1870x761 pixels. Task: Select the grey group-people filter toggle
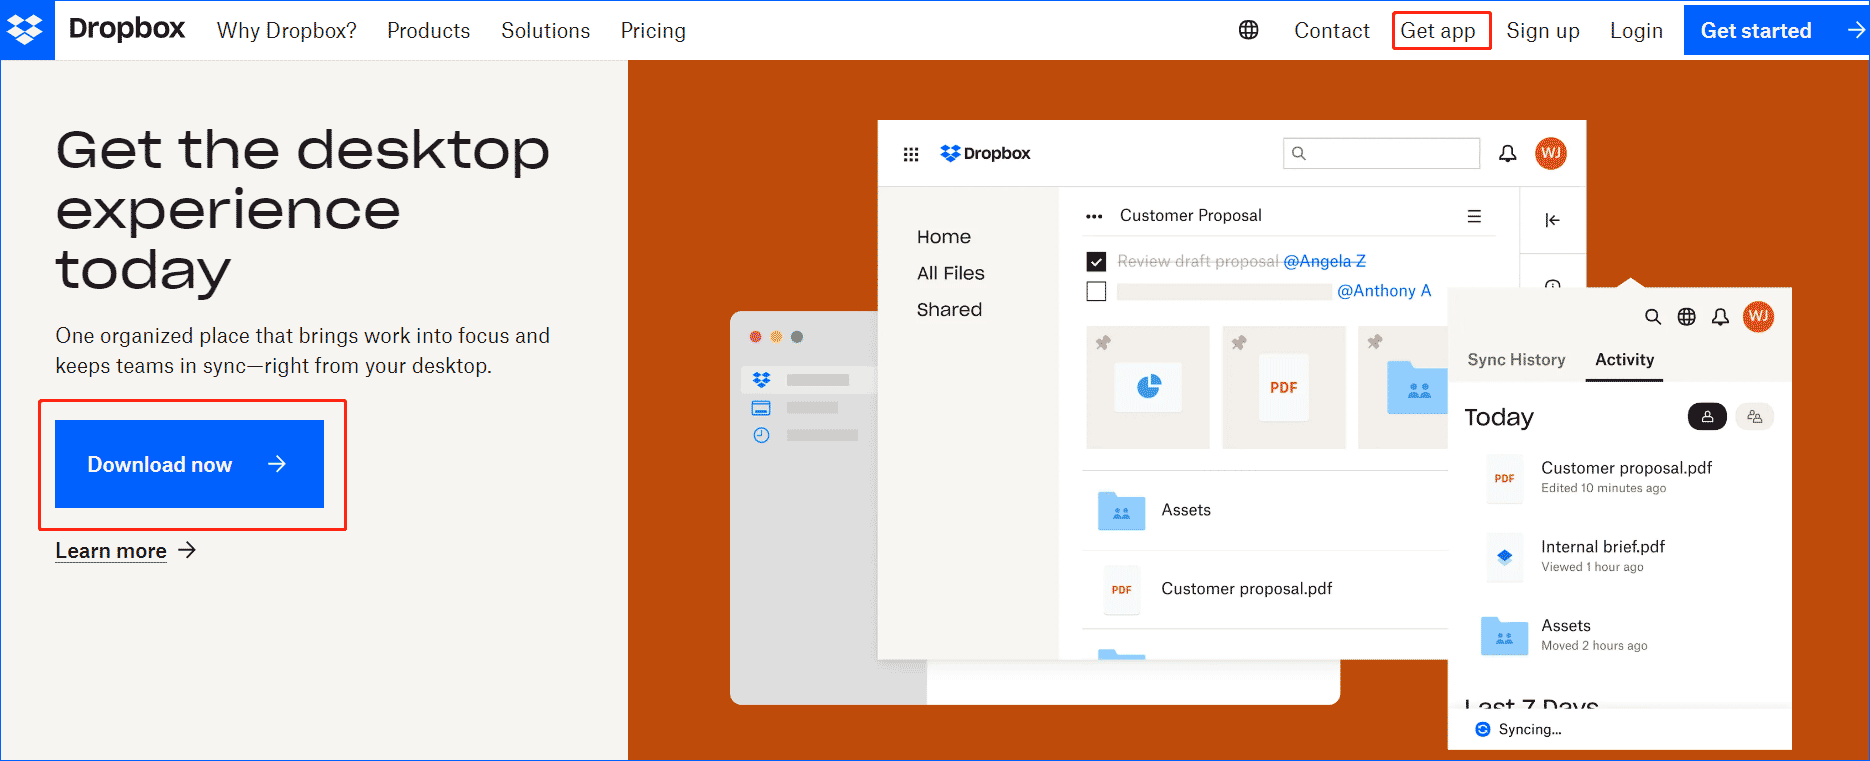click(x=1754, y=417)
